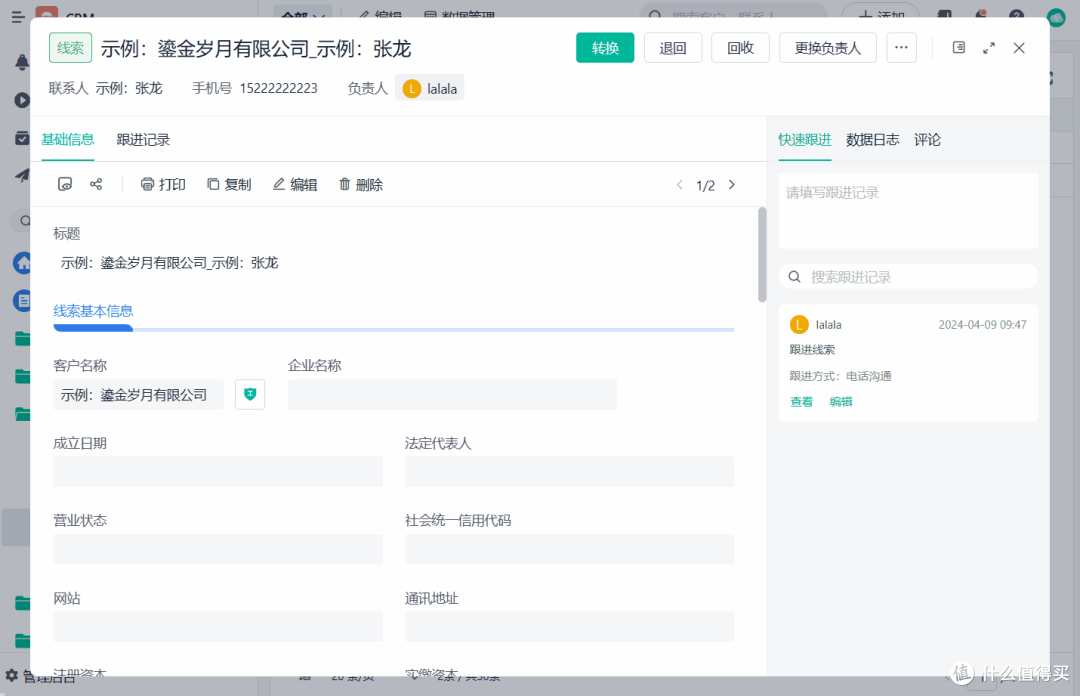Click the 编辑 edit button in toolbar
Image resolution: width=1080 pixels, height=696 pixels.
tap(295, 185)
